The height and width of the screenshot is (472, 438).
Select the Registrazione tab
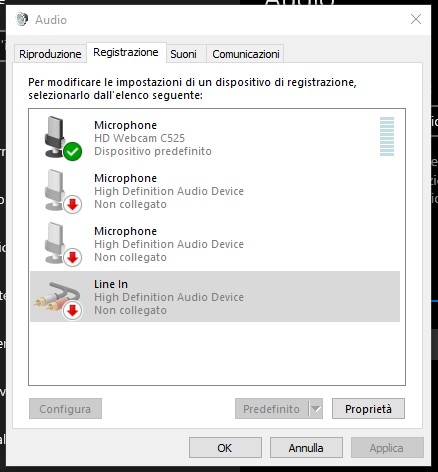click(x=126, y=52)
